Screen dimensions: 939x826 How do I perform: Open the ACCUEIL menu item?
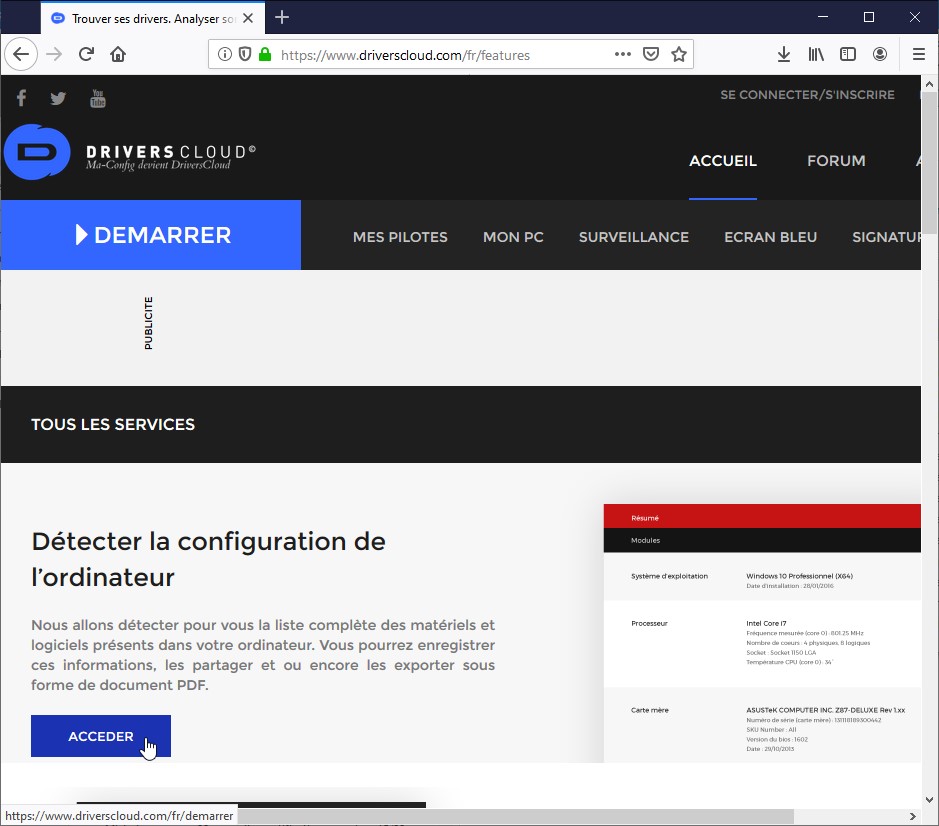pos(723,161)
